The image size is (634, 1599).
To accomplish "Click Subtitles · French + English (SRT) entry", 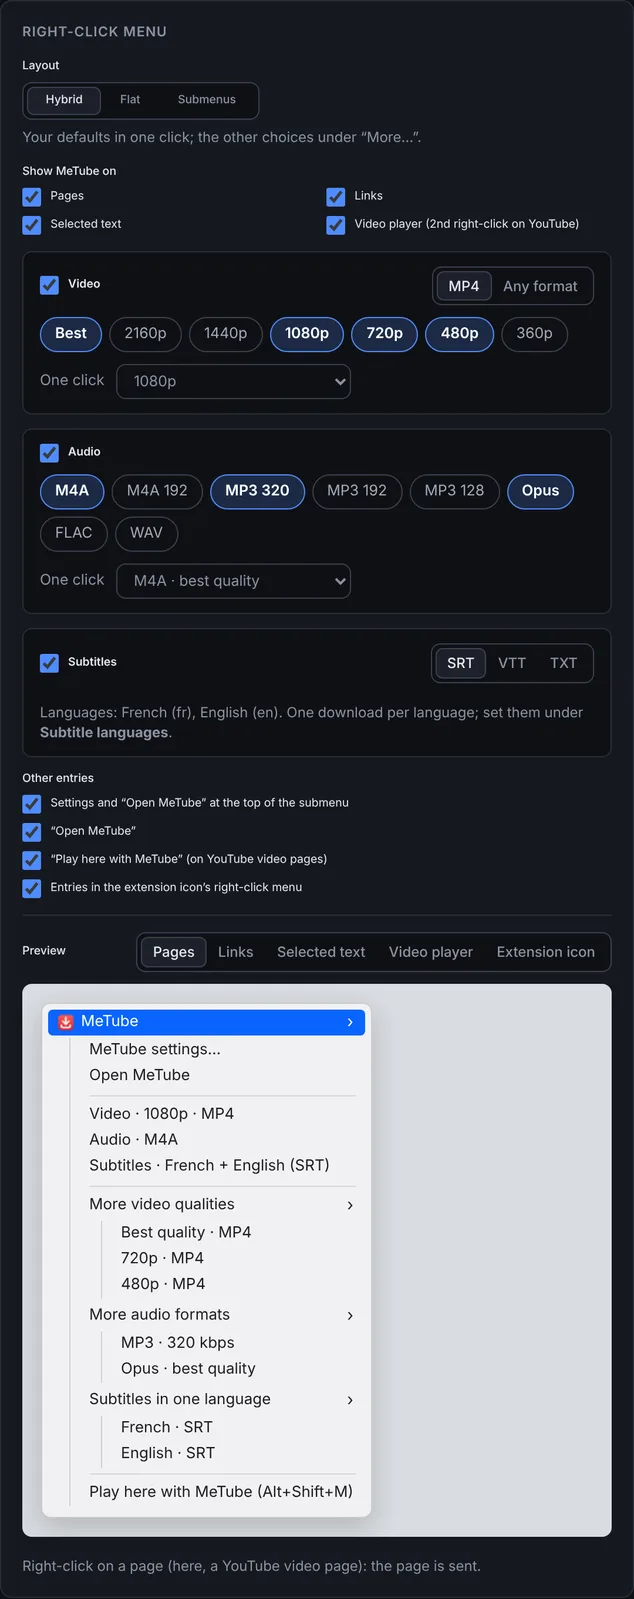I will tap(209, 1166).
